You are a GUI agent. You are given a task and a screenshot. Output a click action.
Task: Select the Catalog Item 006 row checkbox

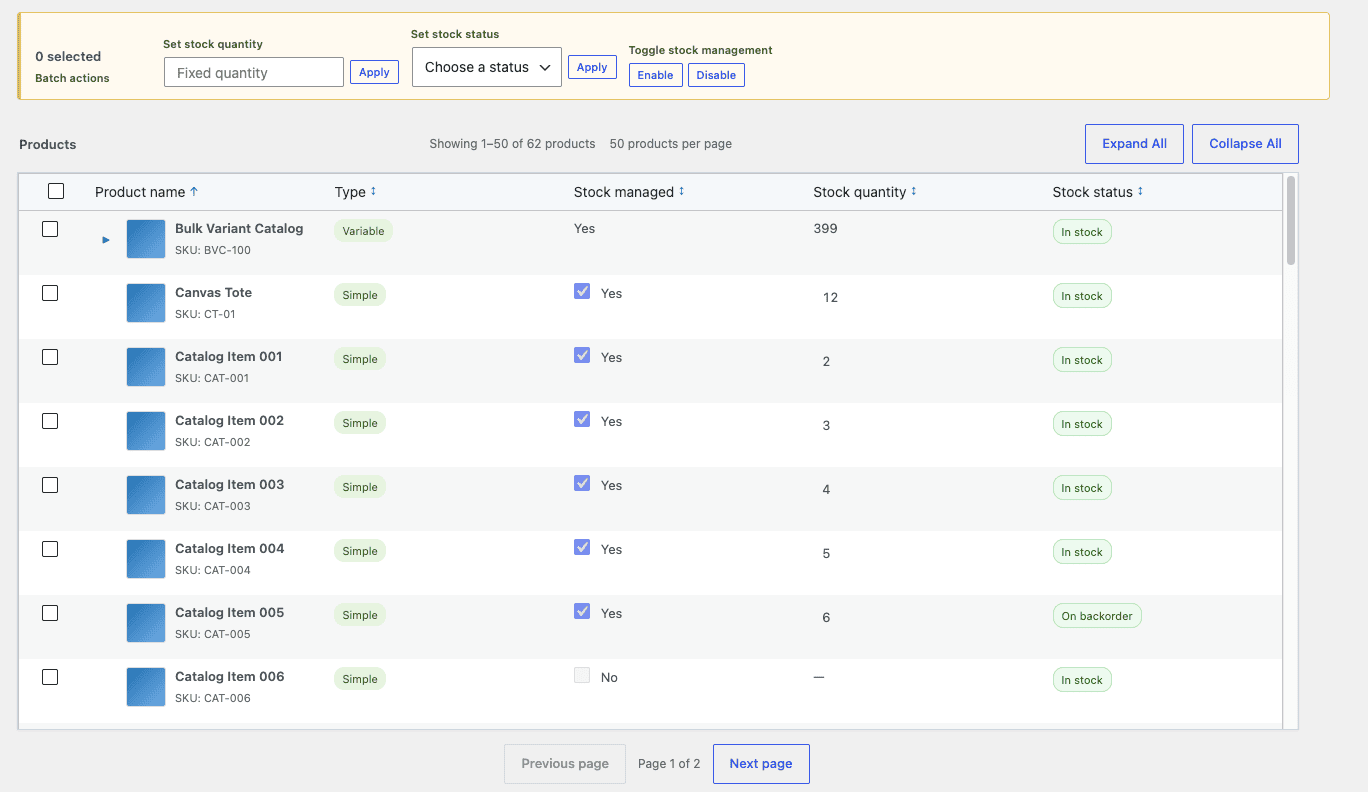click(x=50, y=677)
